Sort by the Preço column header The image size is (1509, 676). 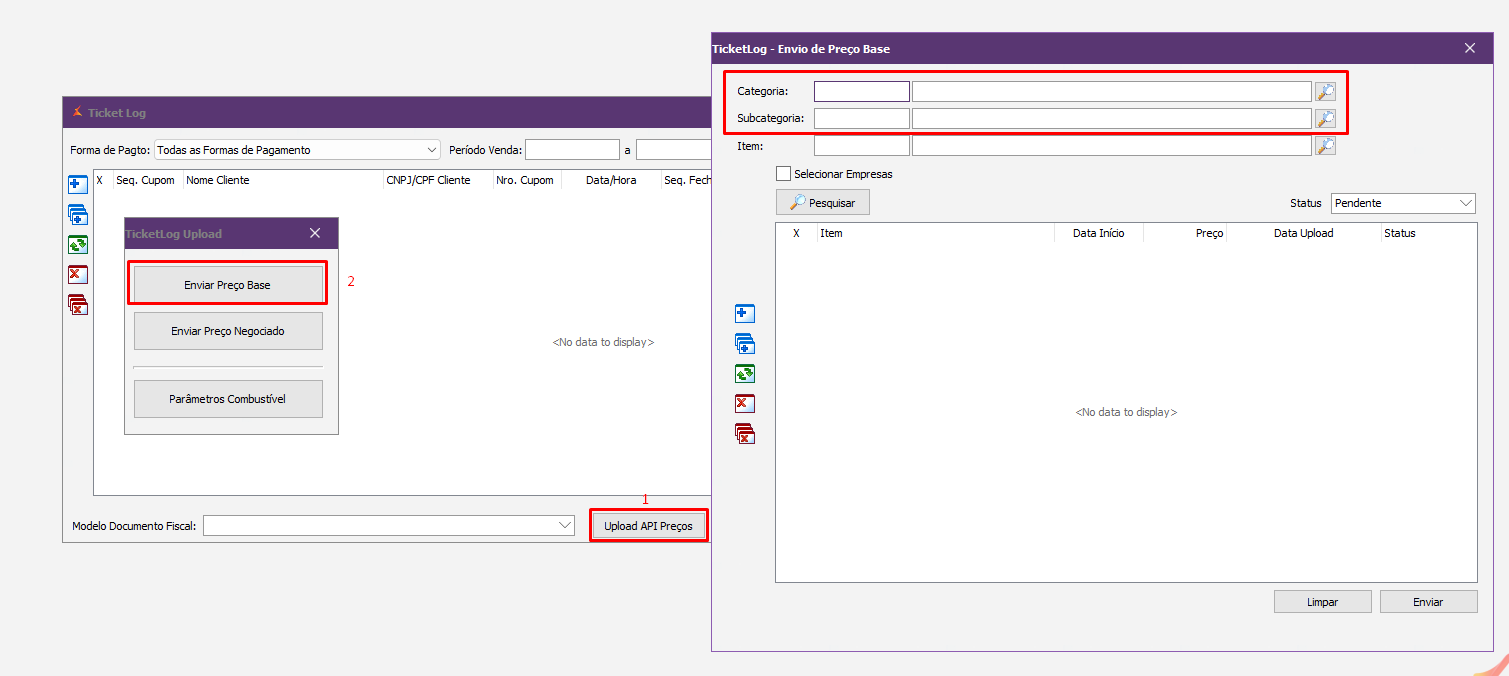click(1185, 233)
